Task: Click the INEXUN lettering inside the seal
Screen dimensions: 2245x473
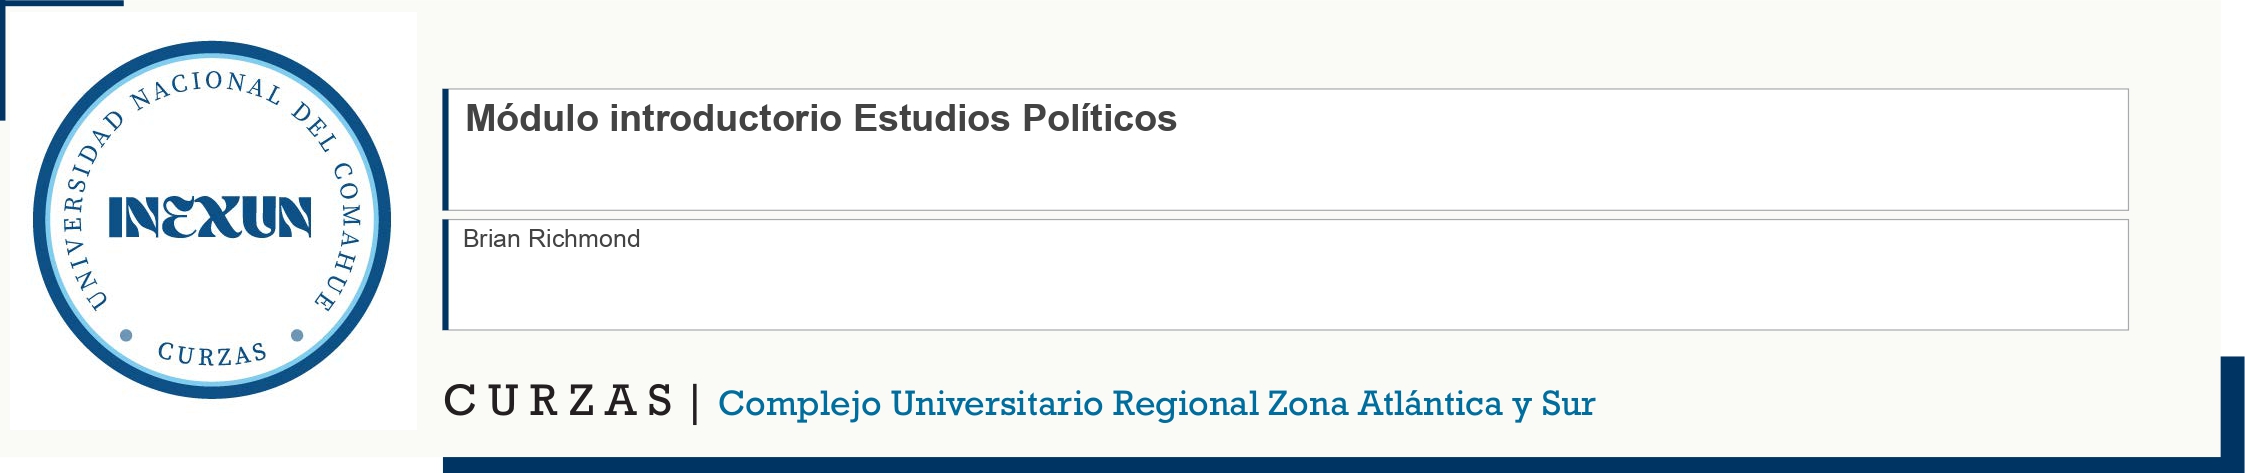Action: (x=210, y=218)
